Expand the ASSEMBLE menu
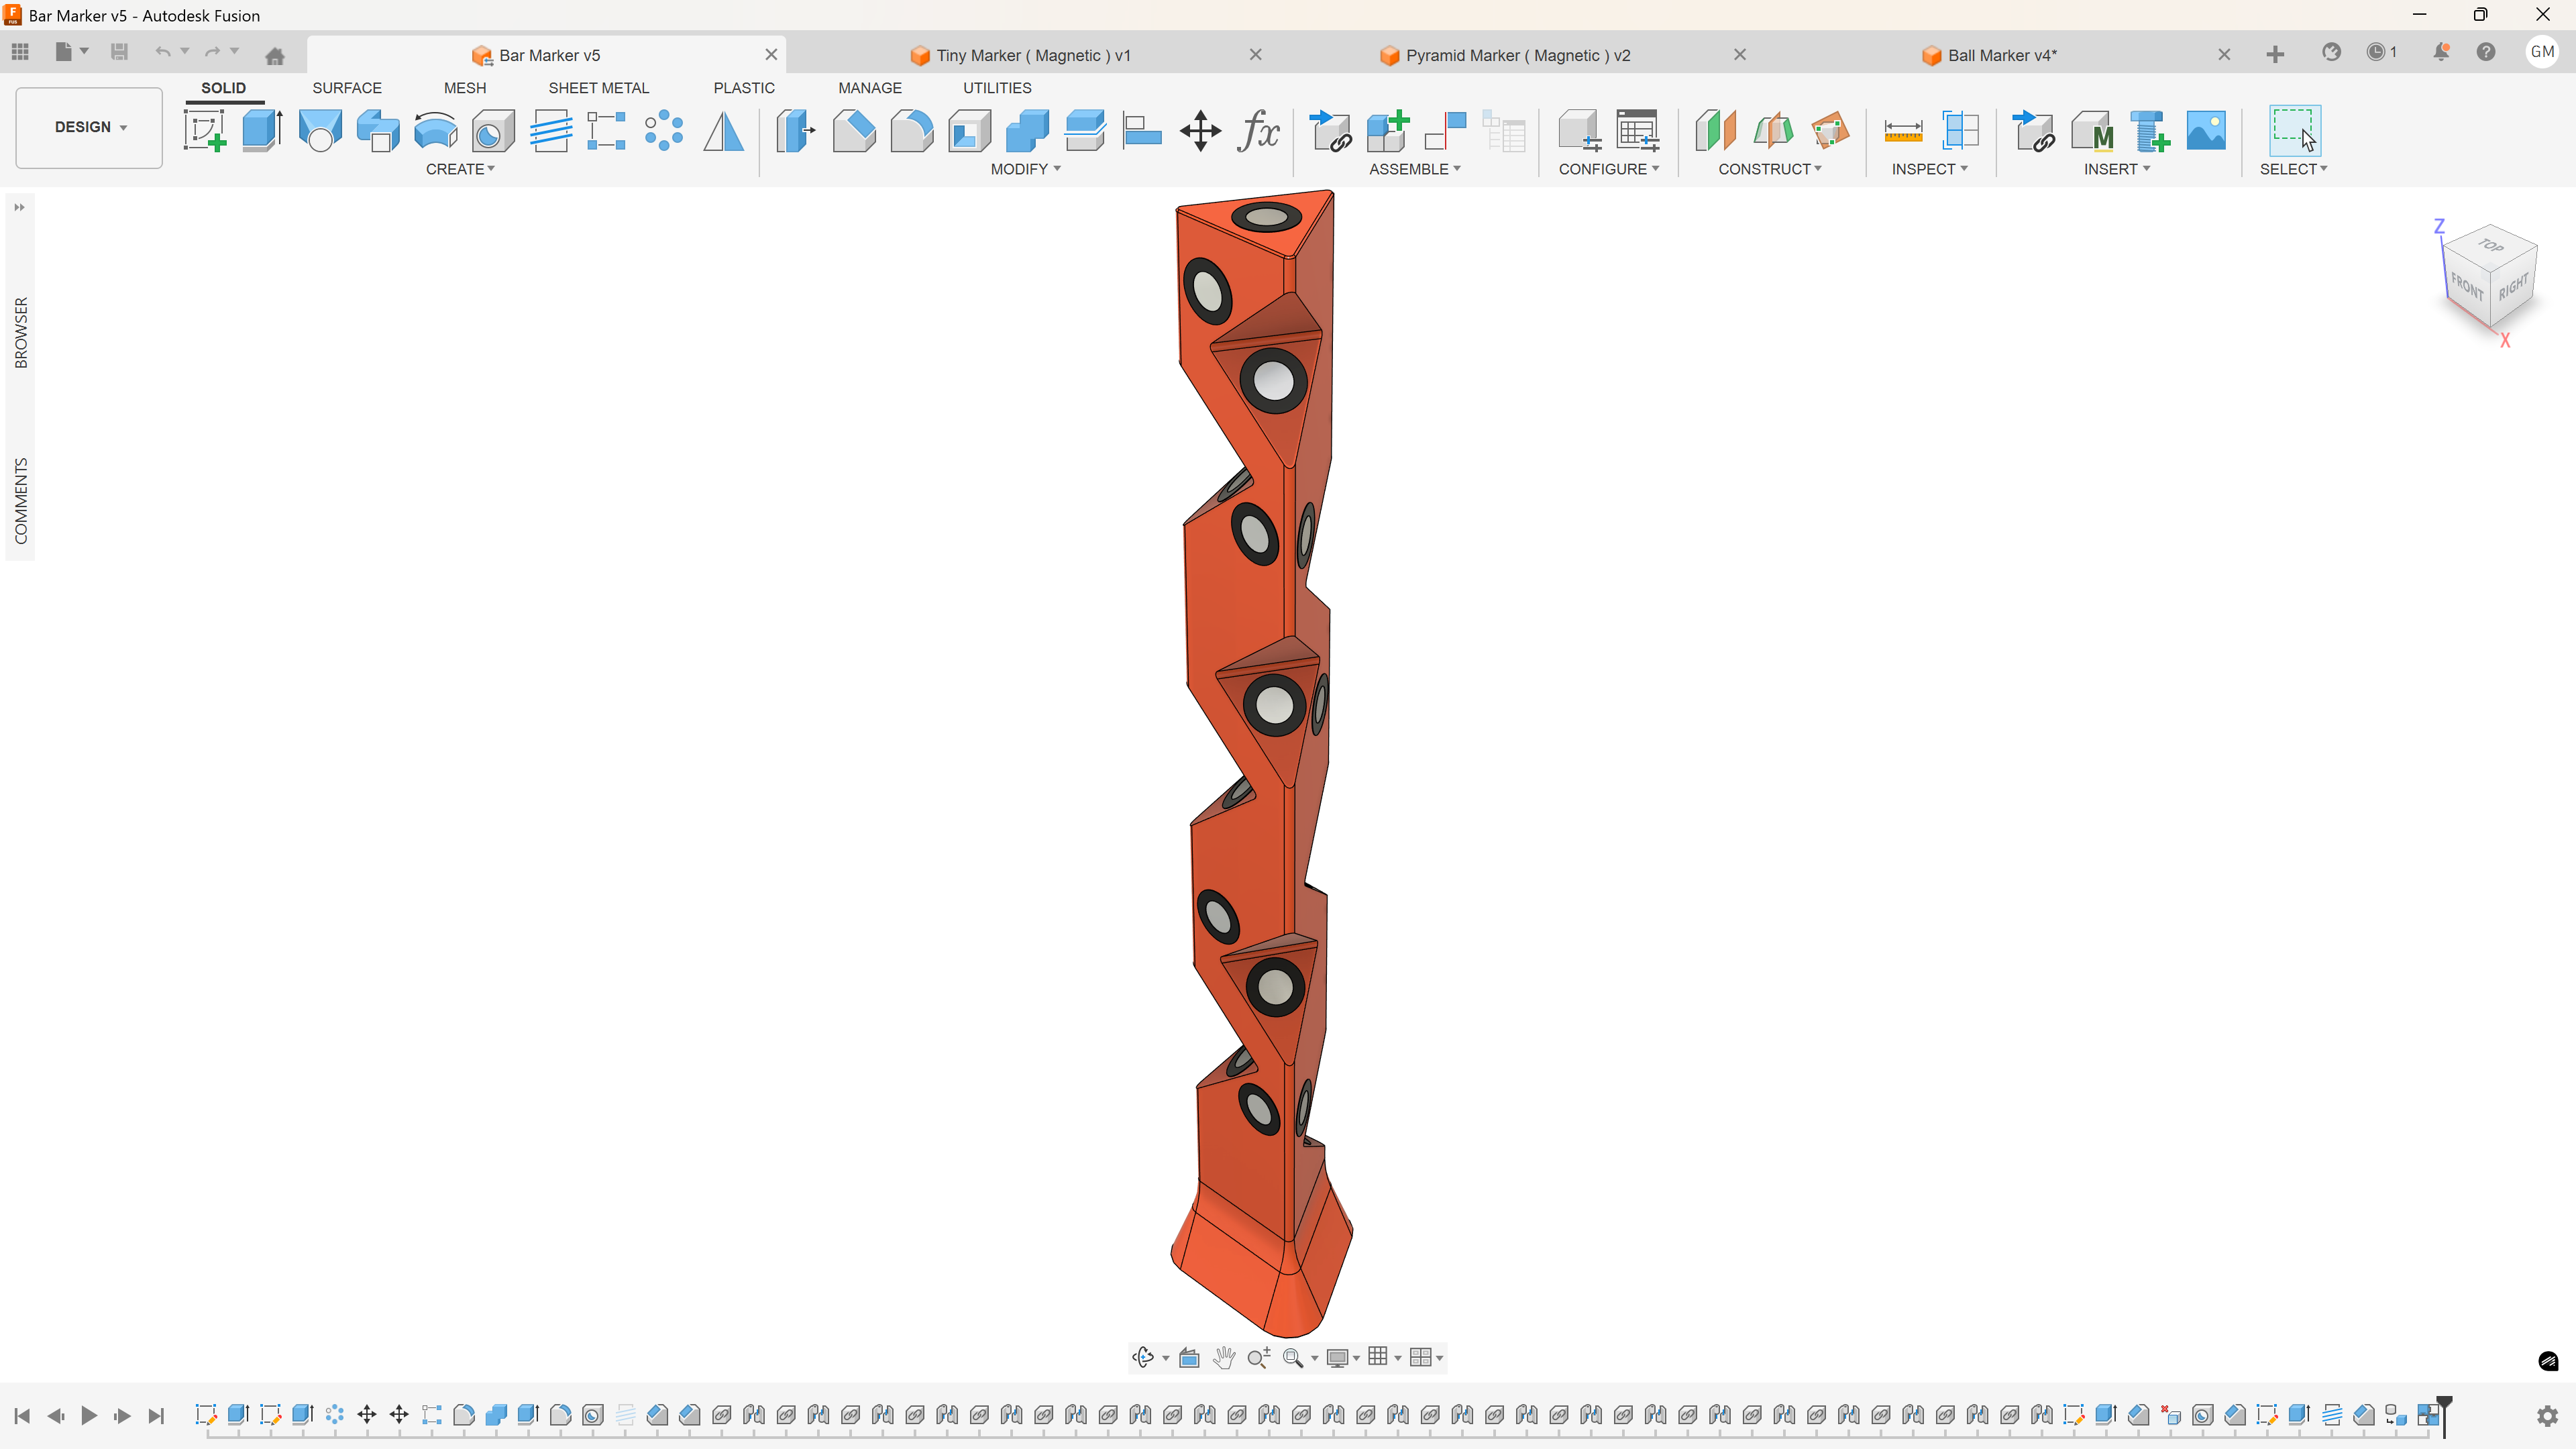Image resolution: width=2576 pixels, height=1449 pixels. [x=1415, y=169]
